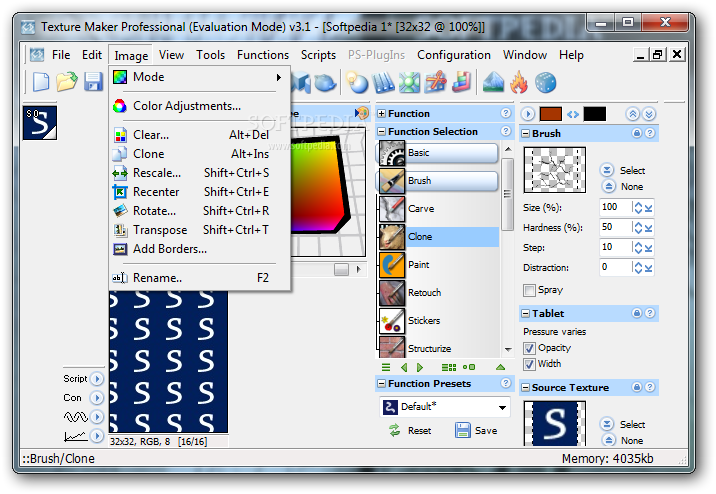
Task: Click the green next arrow icon
Action: click(420, 367)
